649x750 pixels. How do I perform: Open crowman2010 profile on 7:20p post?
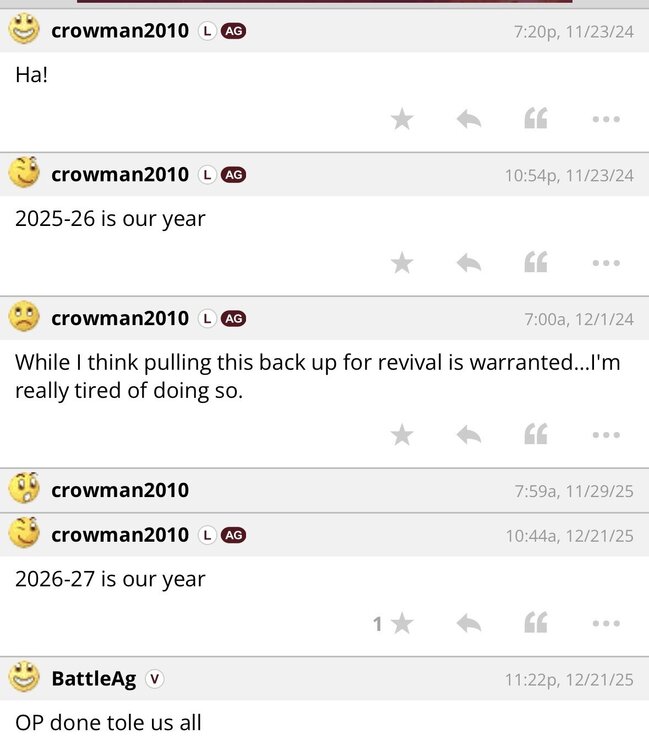[x=120, y=31]
